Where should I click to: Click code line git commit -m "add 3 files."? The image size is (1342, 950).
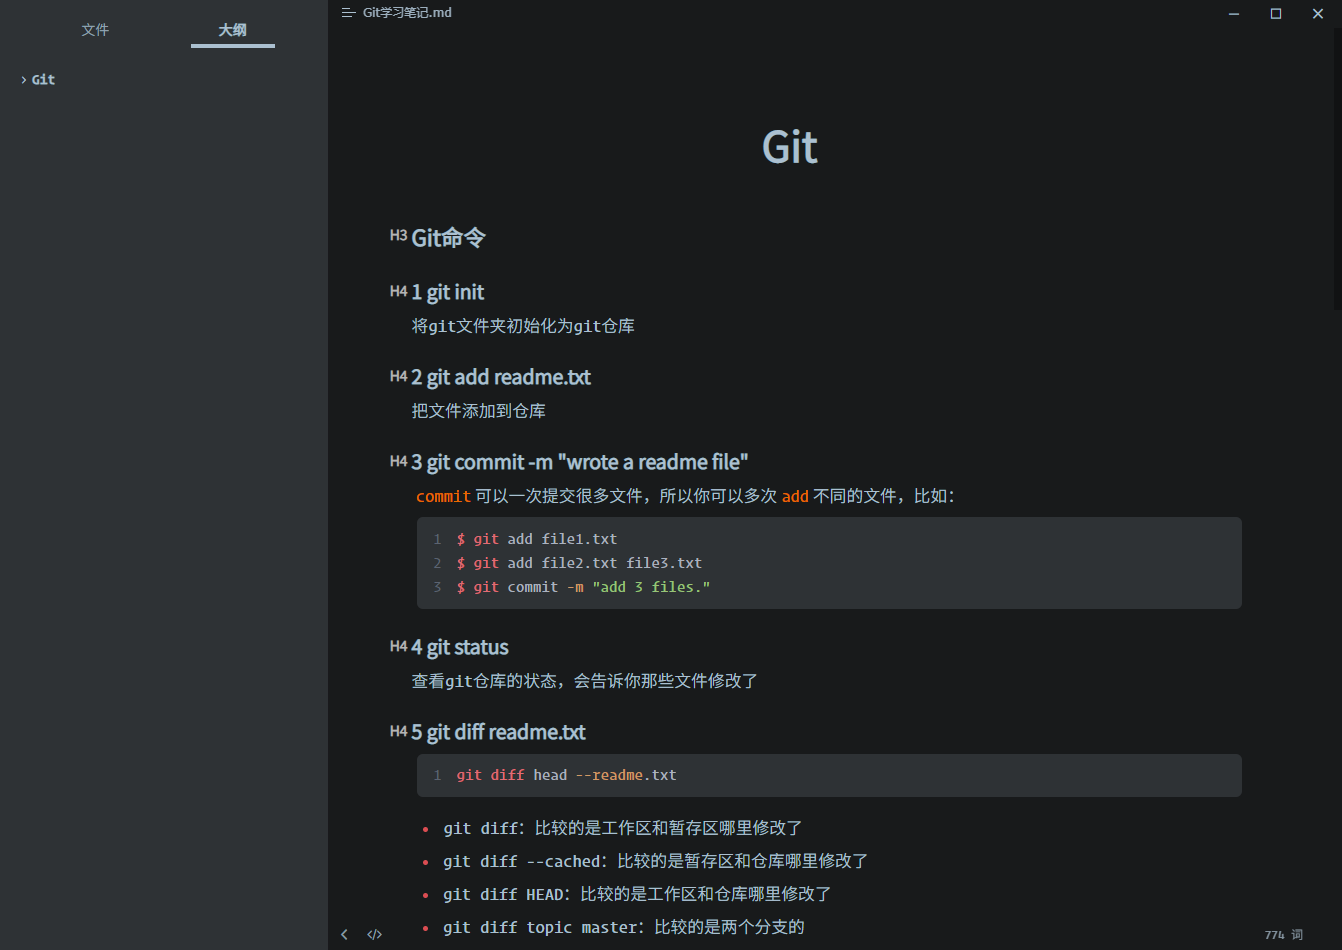pos(583,587)
